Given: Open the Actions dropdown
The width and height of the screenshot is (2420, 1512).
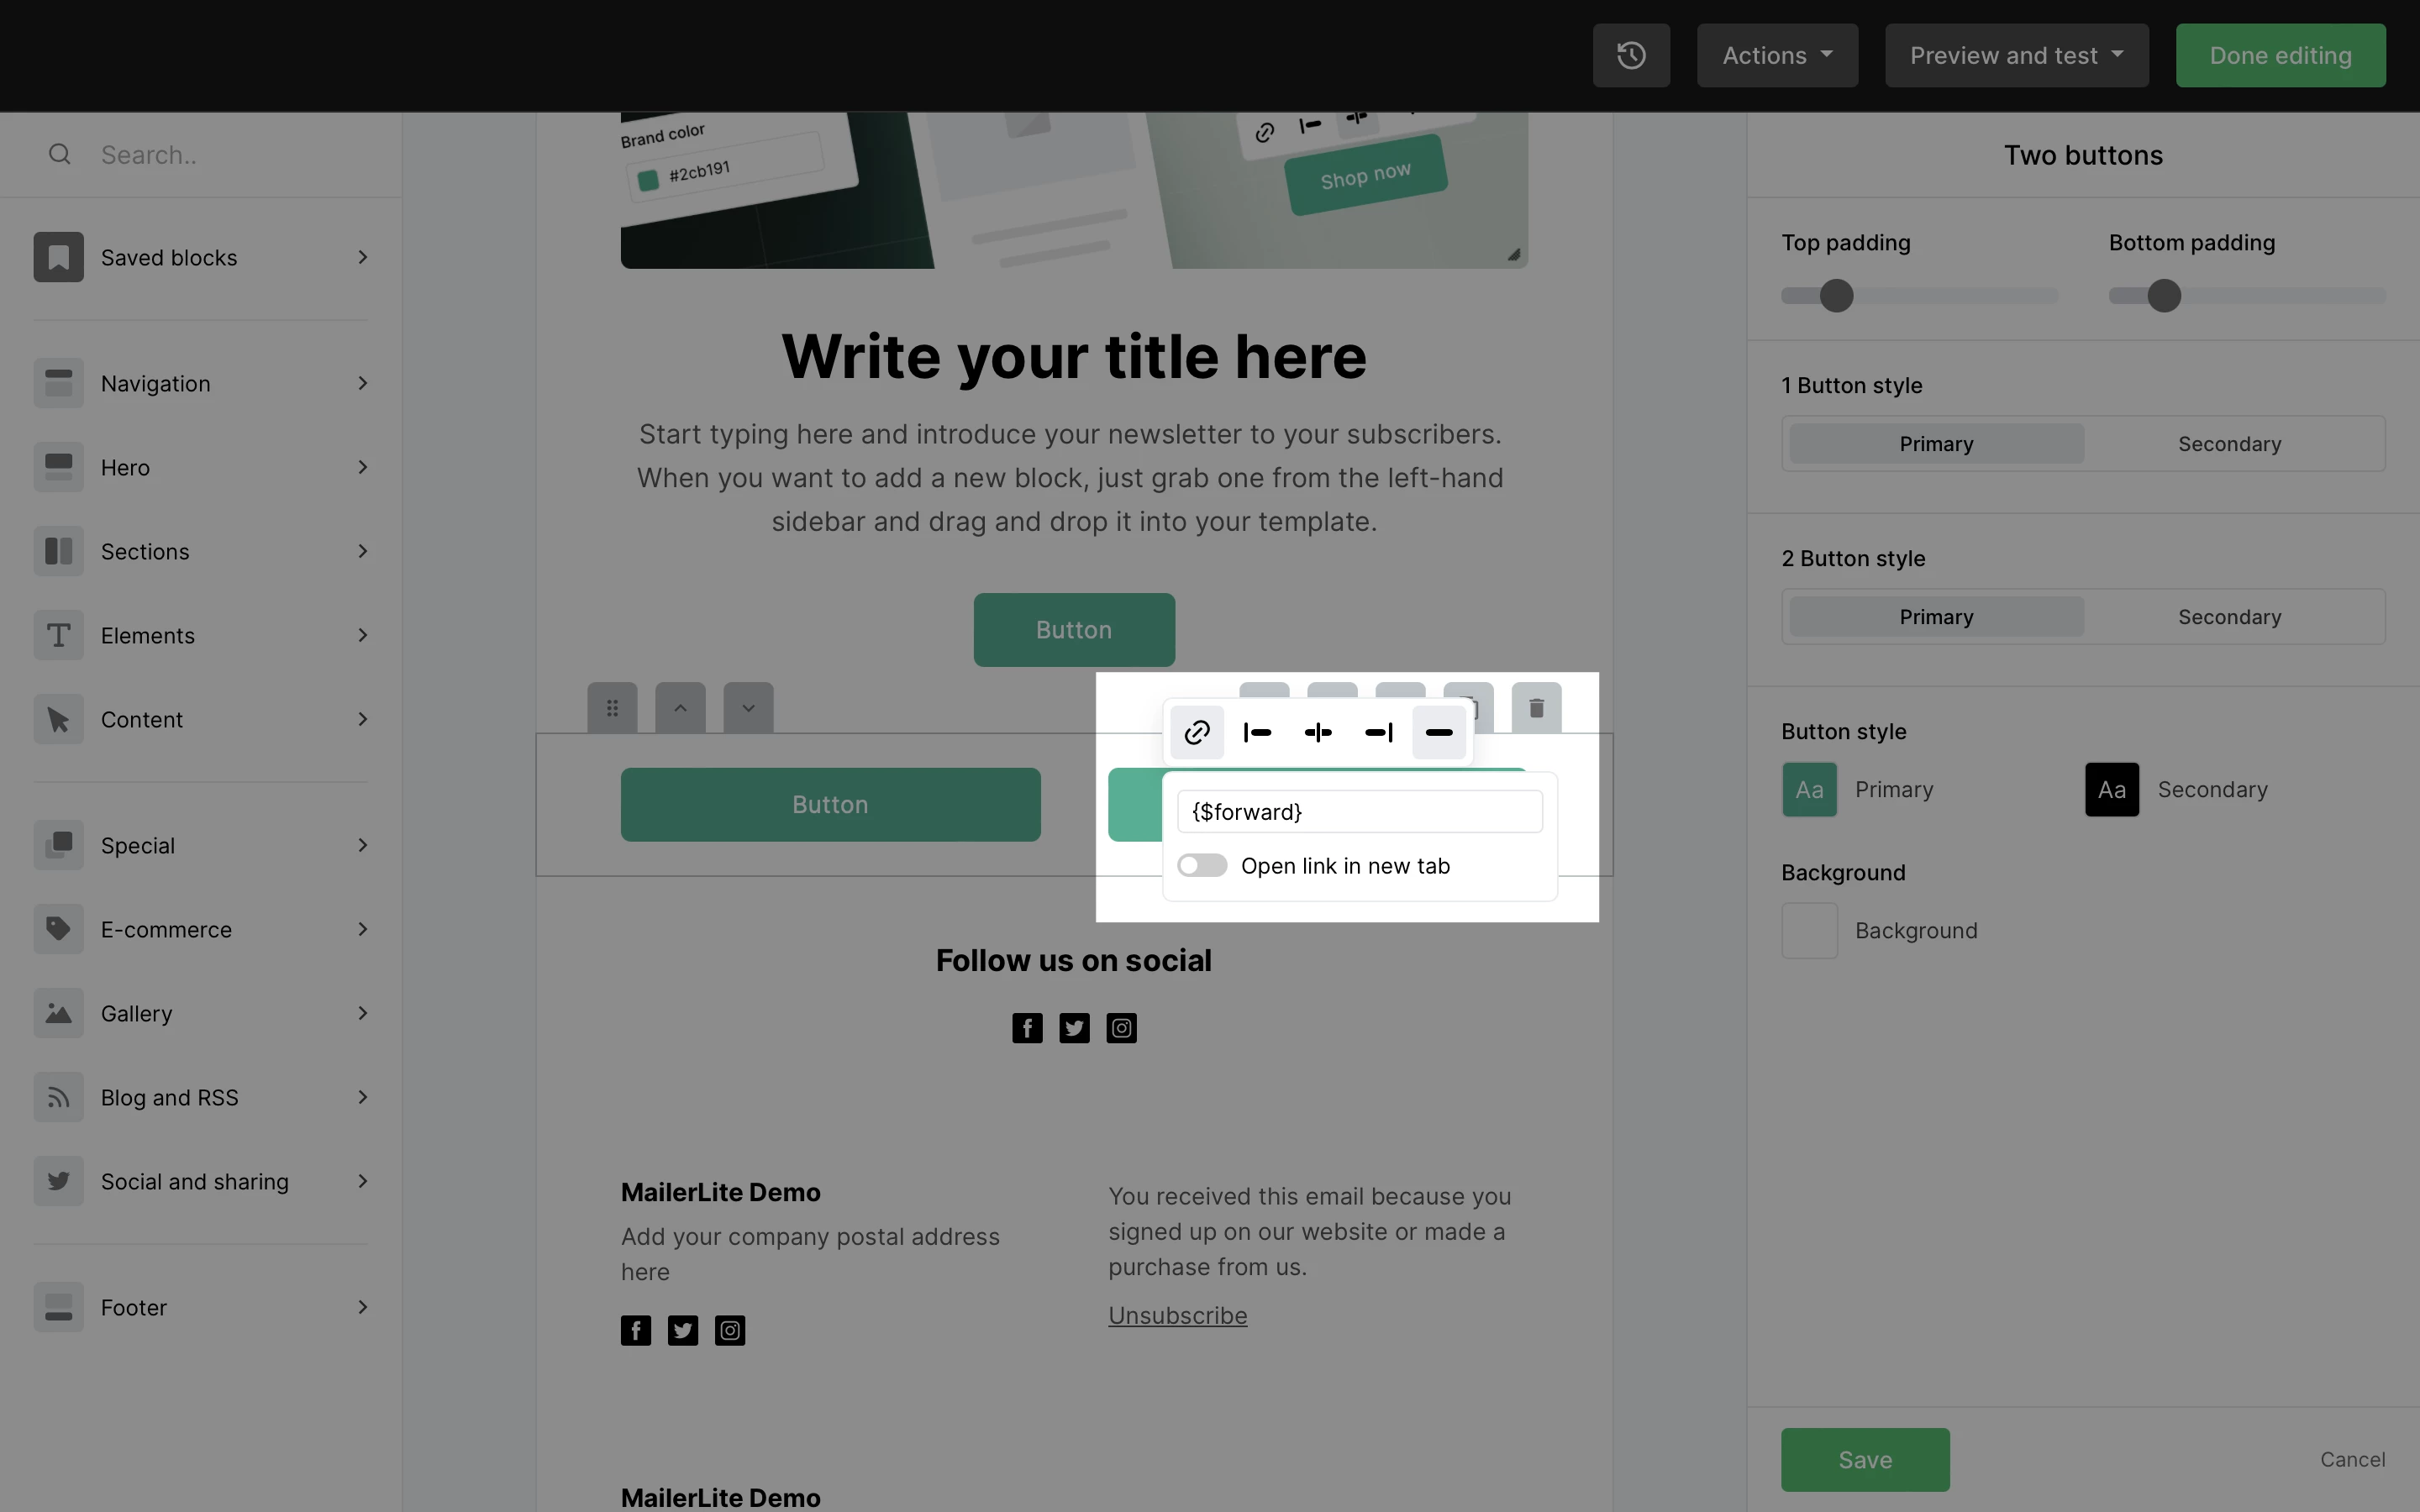Looking at the screenshot, I should click(1777, 55).
